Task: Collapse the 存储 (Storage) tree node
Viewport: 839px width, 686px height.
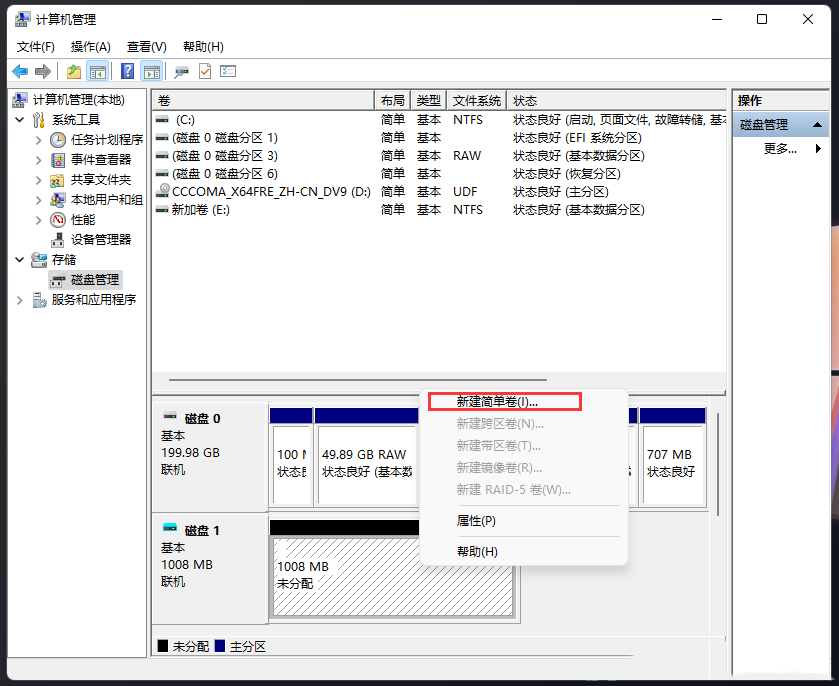Action: [x=20, y=259]
